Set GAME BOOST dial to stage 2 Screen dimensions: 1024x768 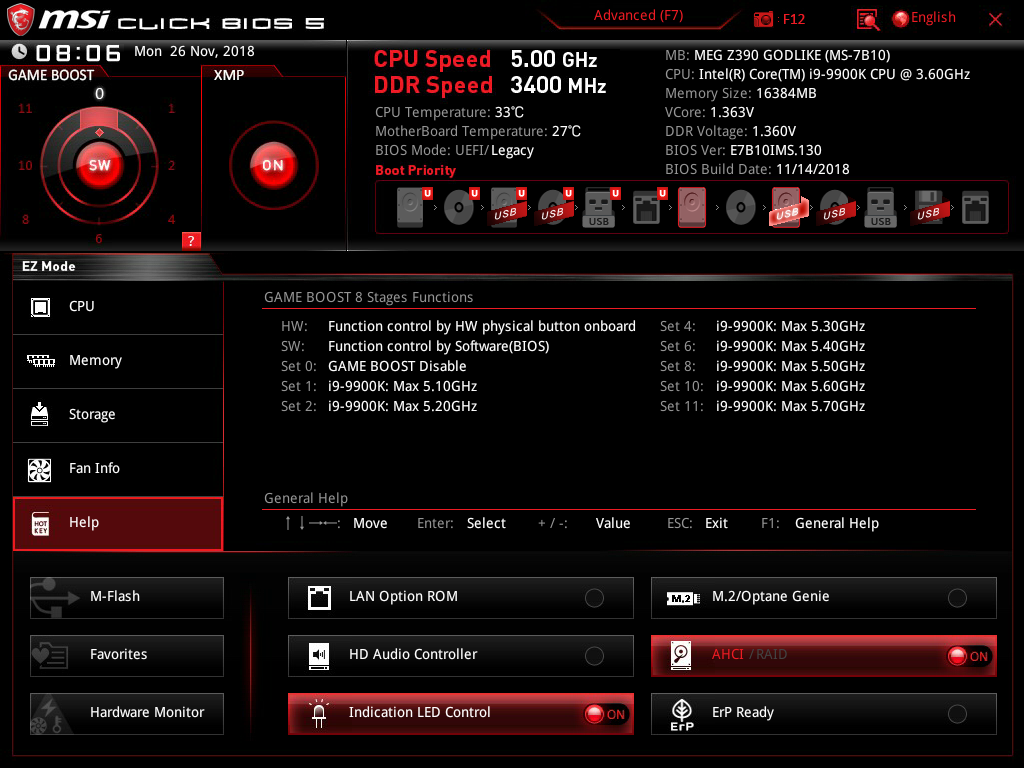pyautogui.click(x=172, y=165)
